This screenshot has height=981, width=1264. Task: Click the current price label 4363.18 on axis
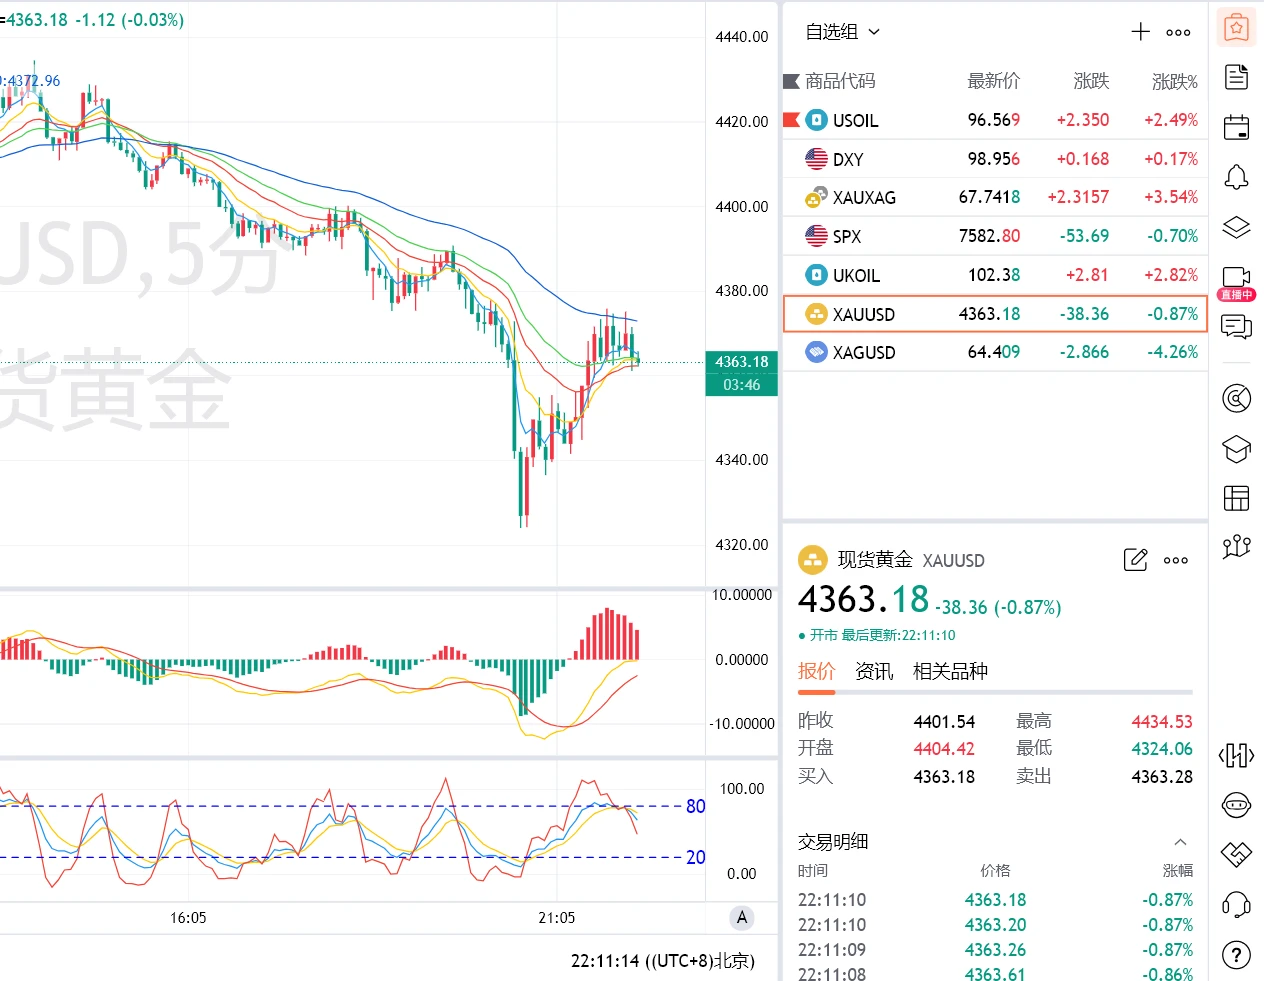[742, 362]
